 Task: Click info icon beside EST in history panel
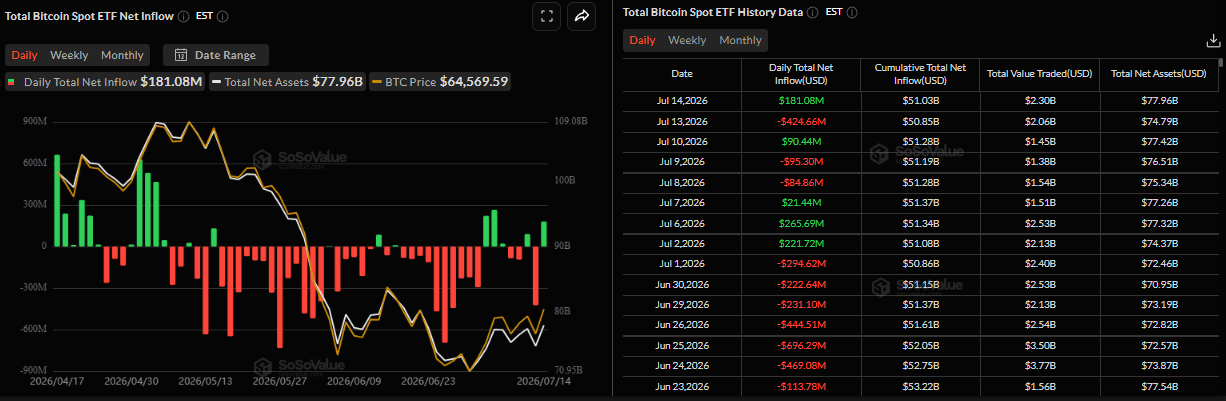click(x=851, y=13)
